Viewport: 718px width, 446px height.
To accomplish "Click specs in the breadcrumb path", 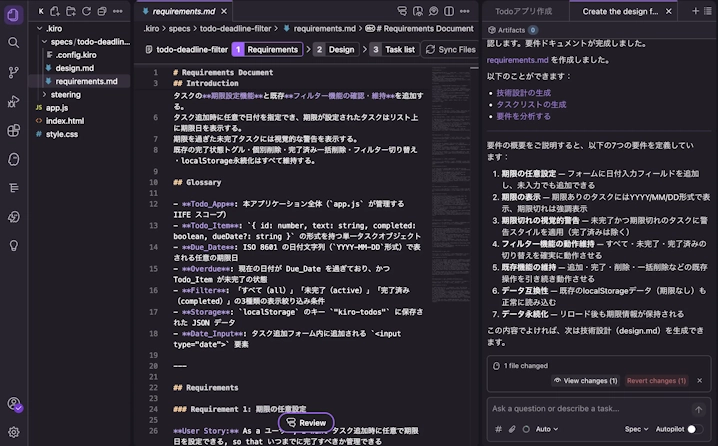I will coord(179,28).
